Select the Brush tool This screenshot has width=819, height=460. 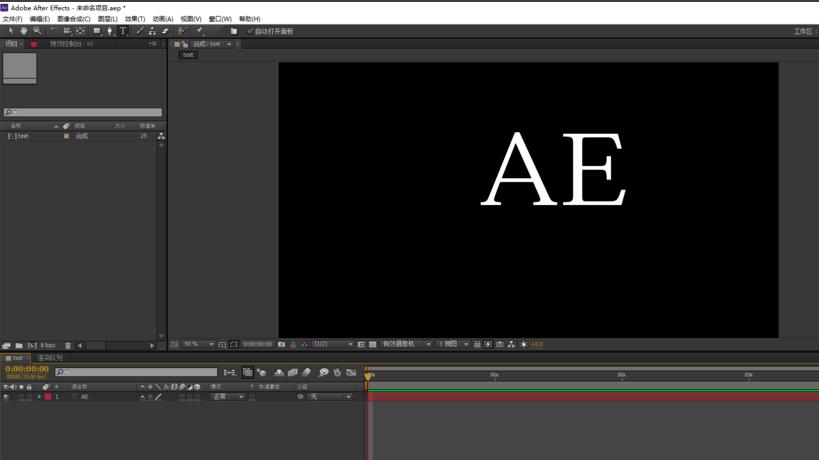tap(139, 31)
